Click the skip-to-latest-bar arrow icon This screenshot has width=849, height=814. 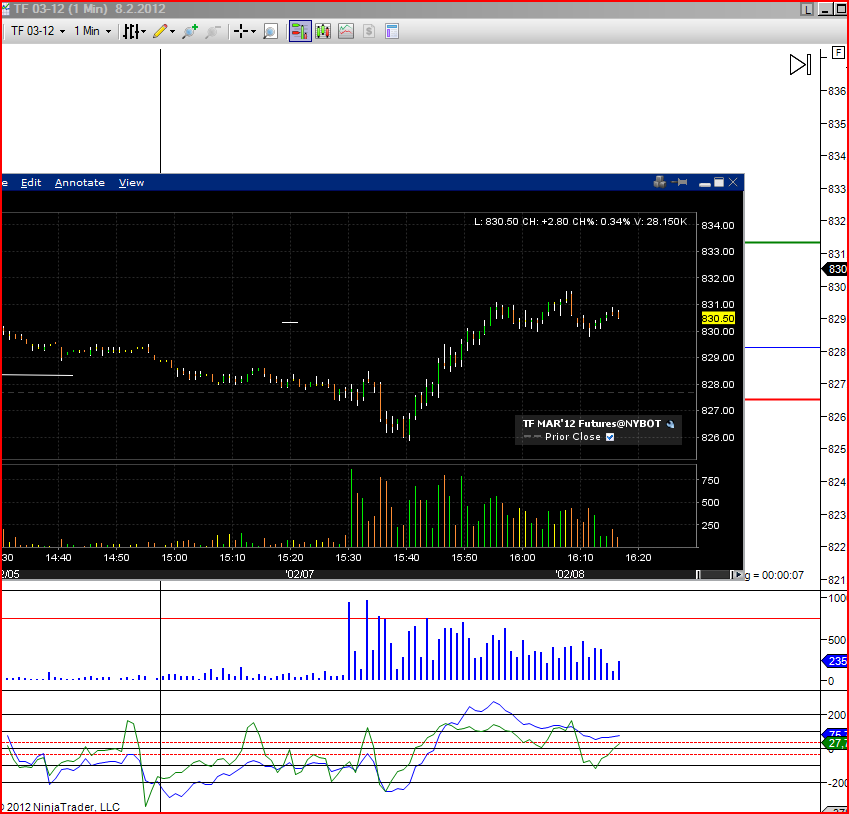pos(800,65)
